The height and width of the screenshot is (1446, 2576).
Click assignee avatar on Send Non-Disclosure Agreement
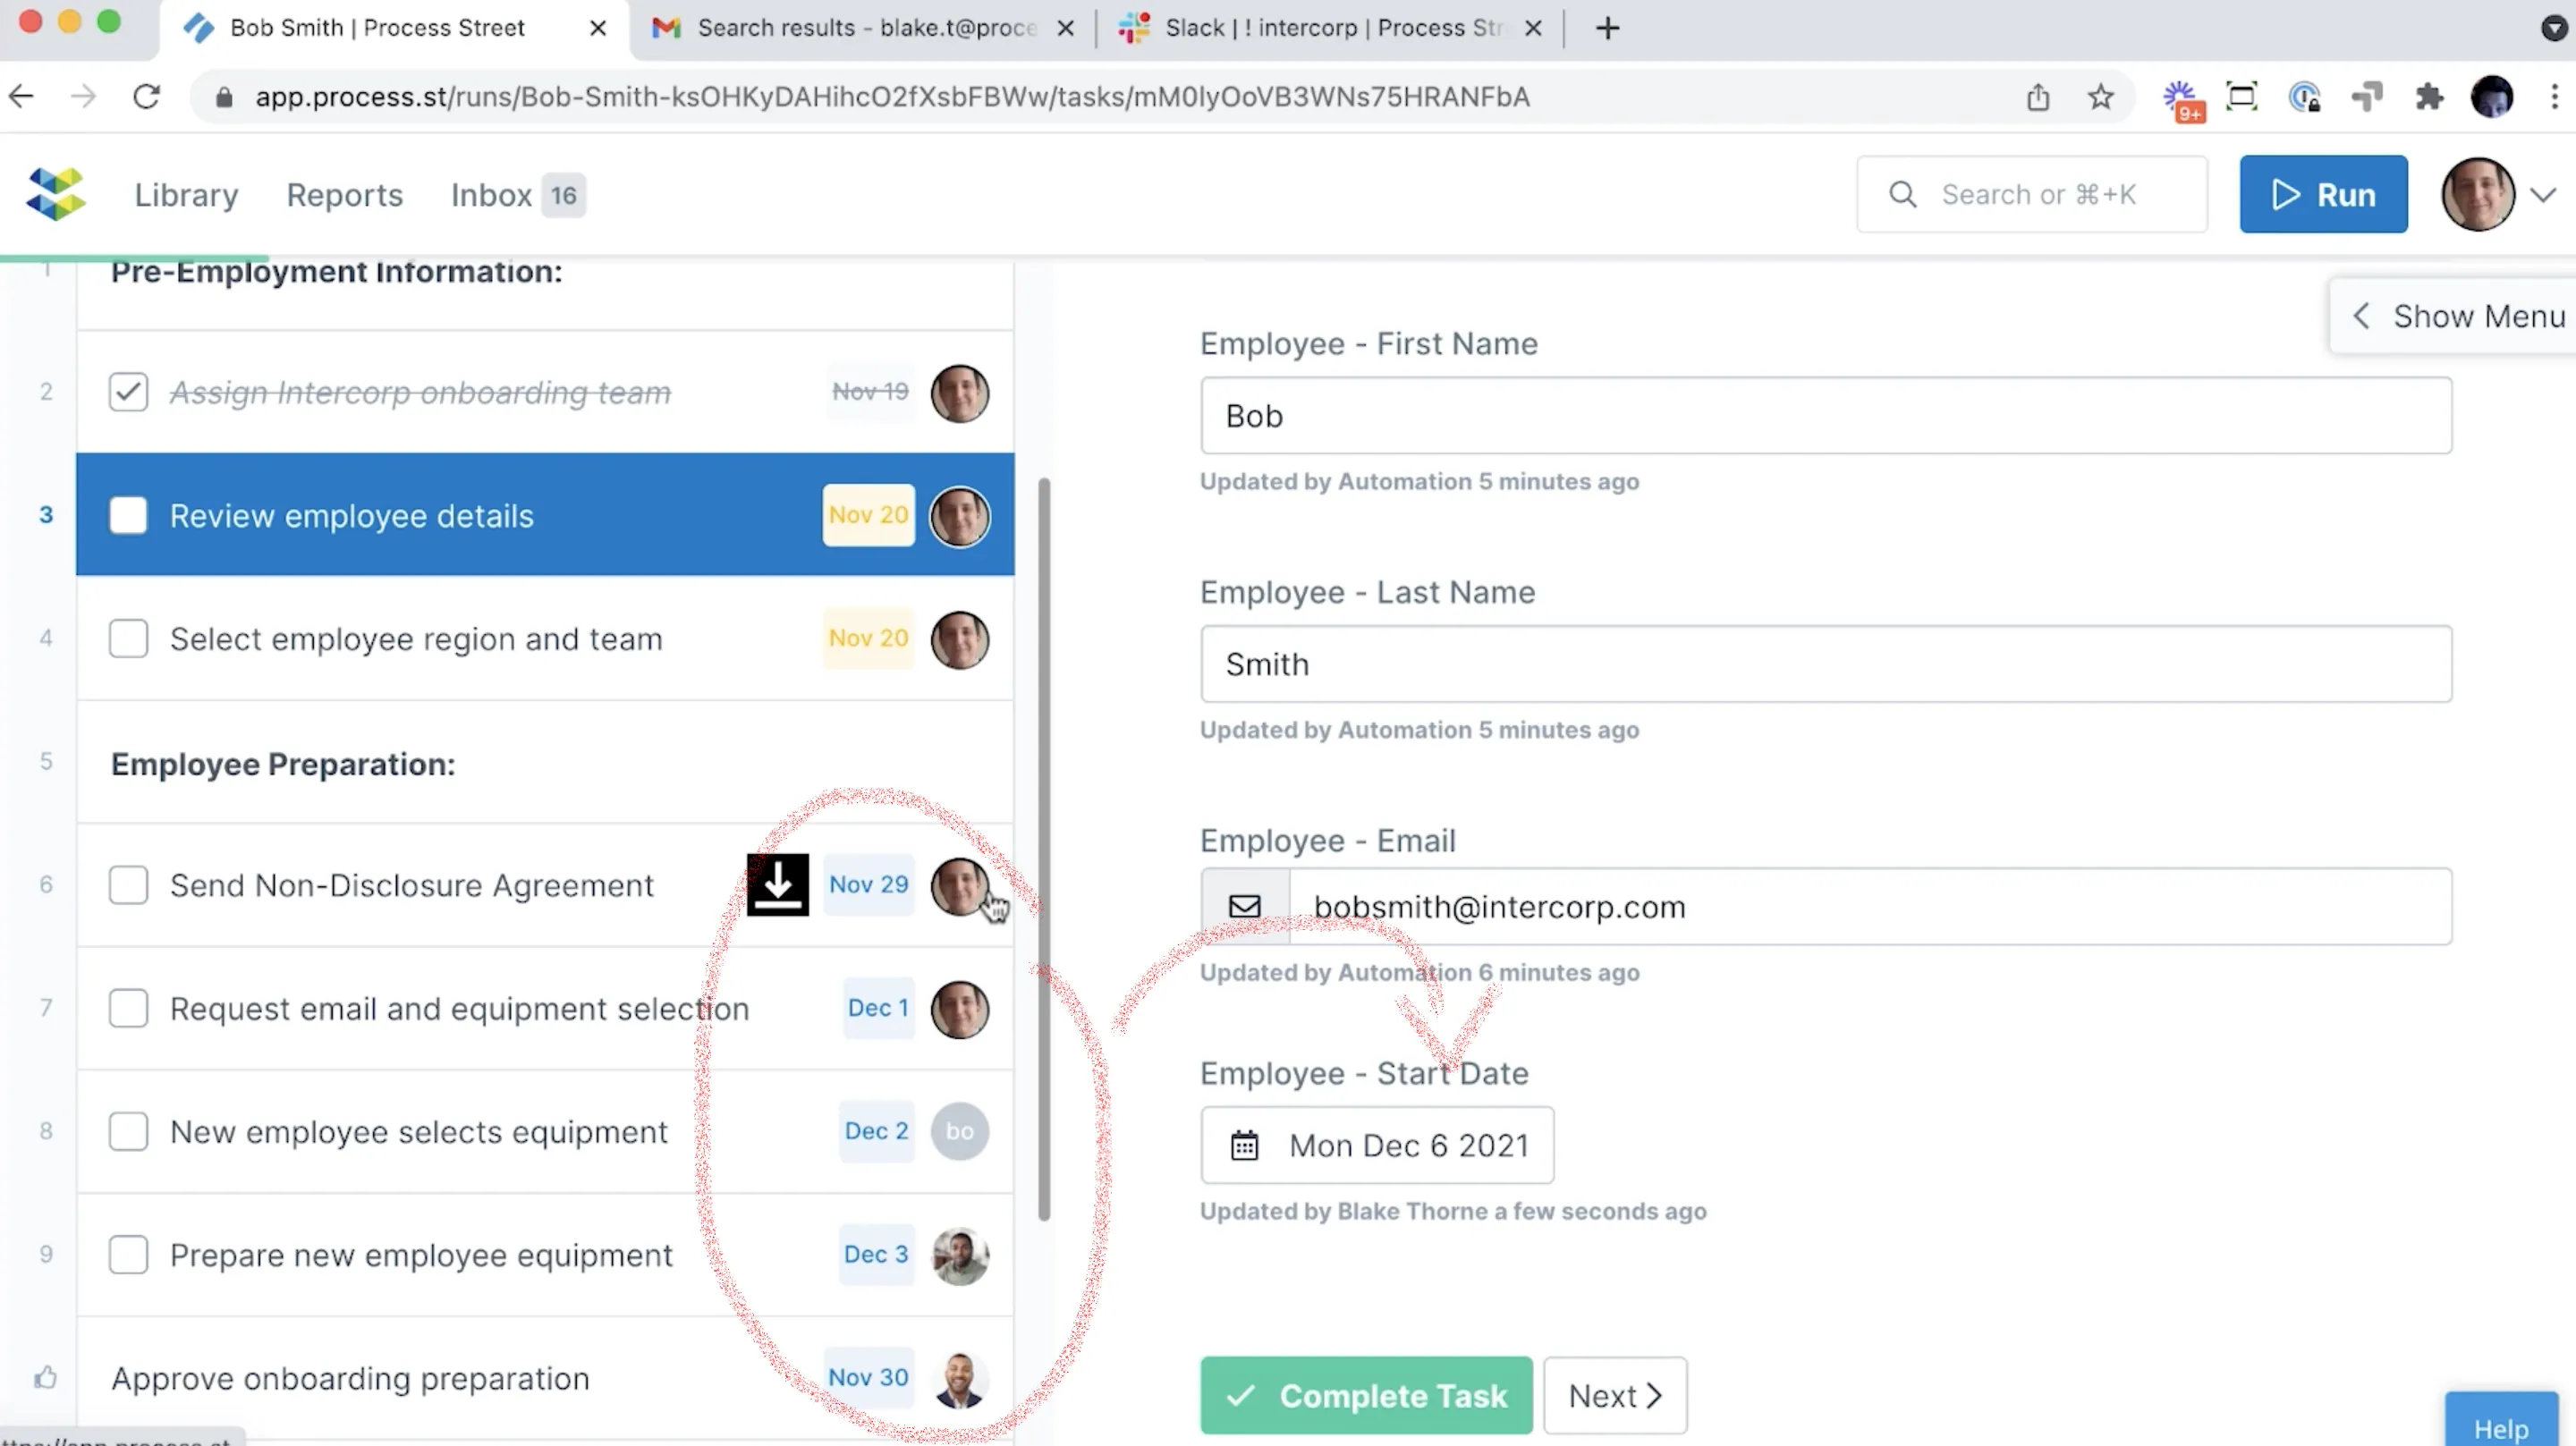point(960,885)
